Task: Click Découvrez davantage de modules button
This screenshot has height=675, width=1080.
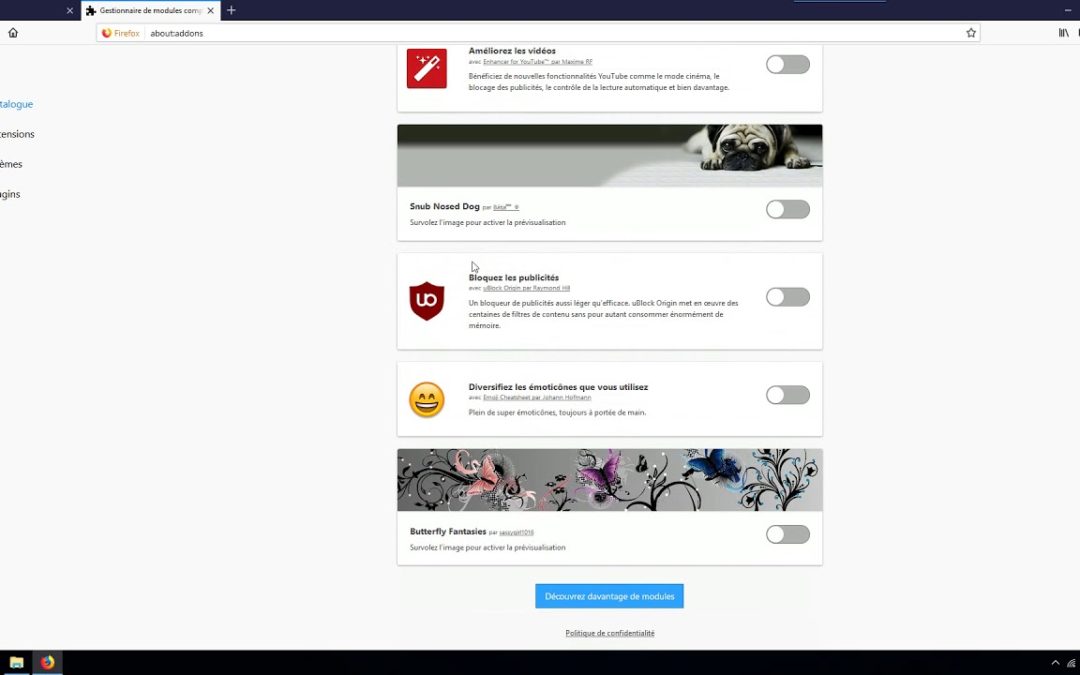Action: tap(609, 595)
